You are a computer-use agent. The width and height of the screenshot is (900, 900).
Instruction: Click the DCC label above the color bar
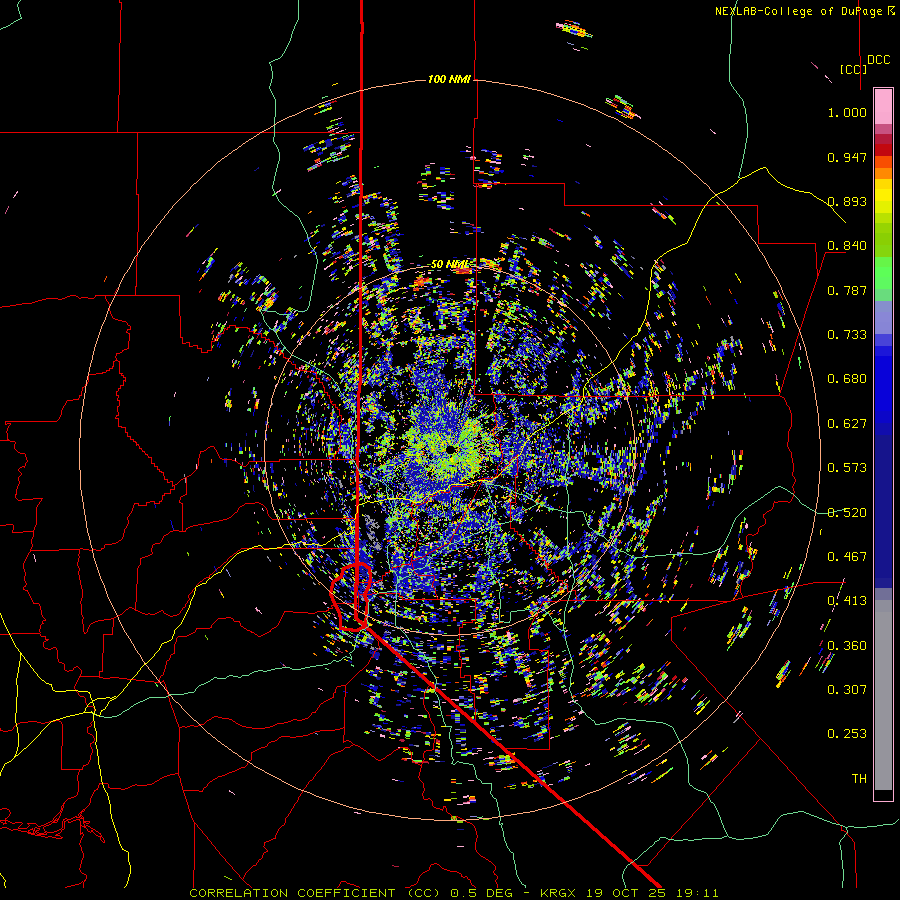coord(878,60)
